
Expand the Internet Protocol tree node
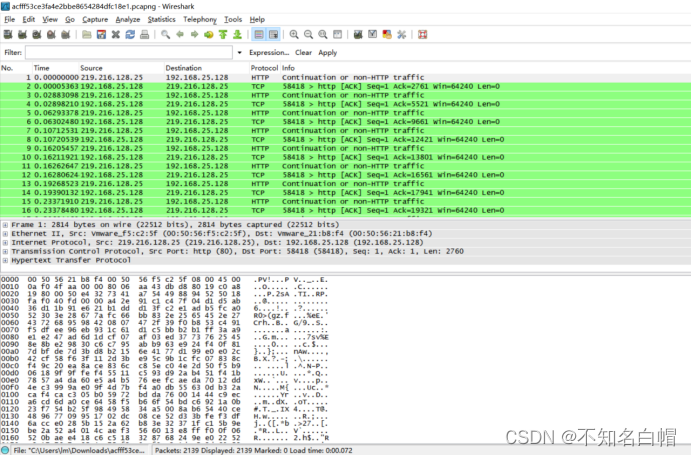pos(5,242)
